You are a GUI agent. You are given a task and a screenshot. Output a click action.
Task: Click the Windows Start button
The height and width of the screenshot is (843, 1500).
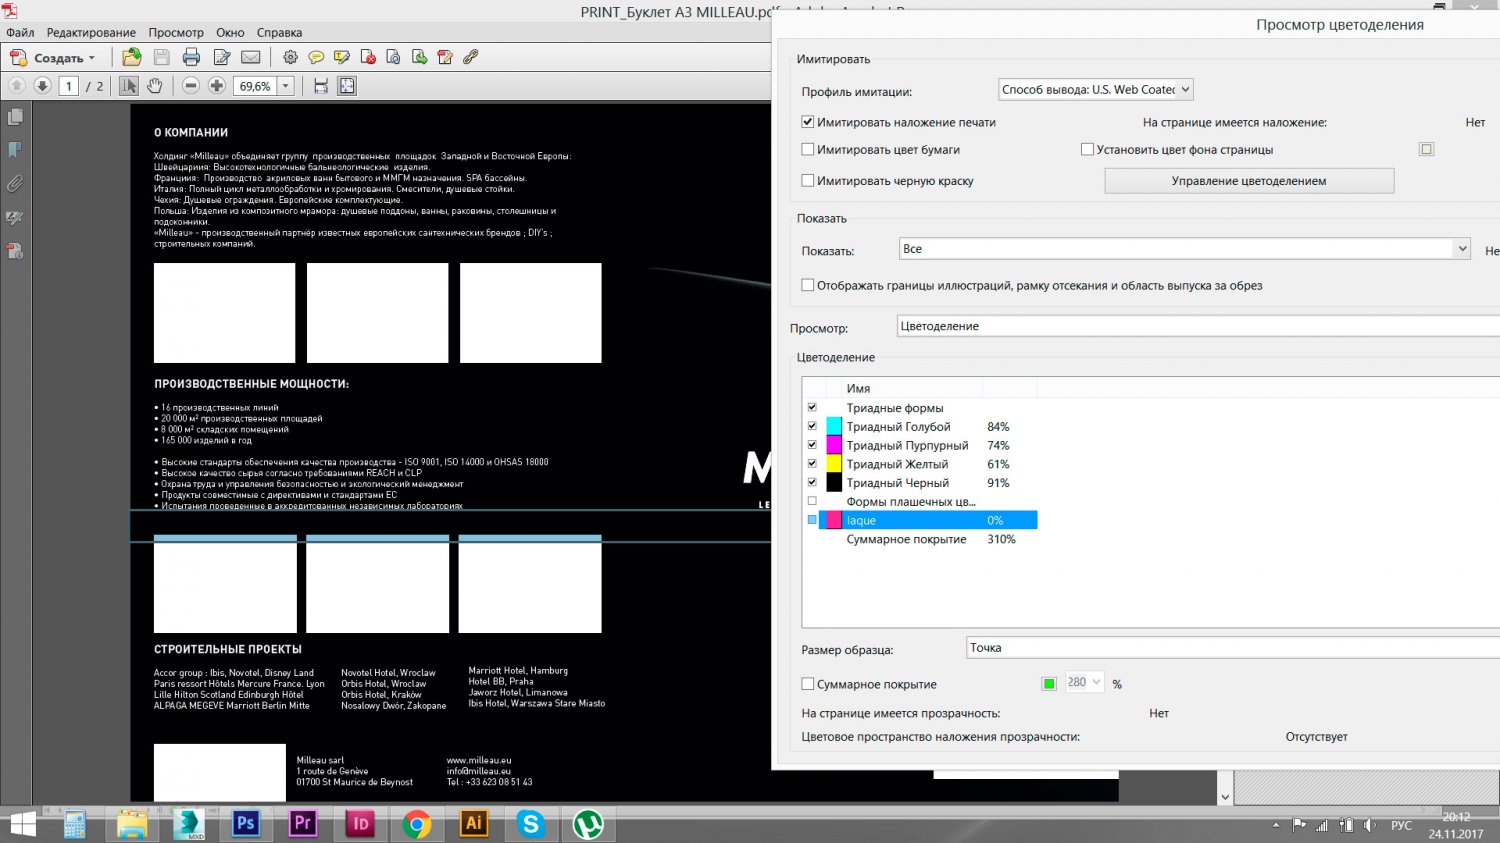pos(21,824)
